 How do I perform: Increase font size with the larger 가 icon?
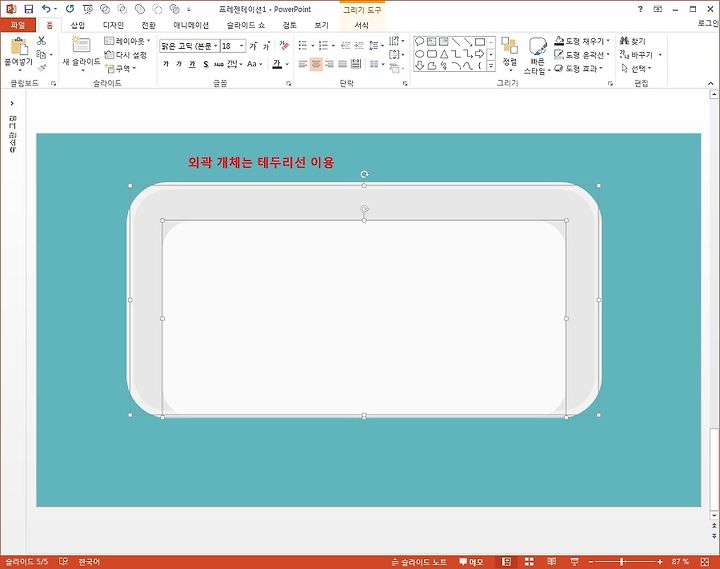coord(253,46)
